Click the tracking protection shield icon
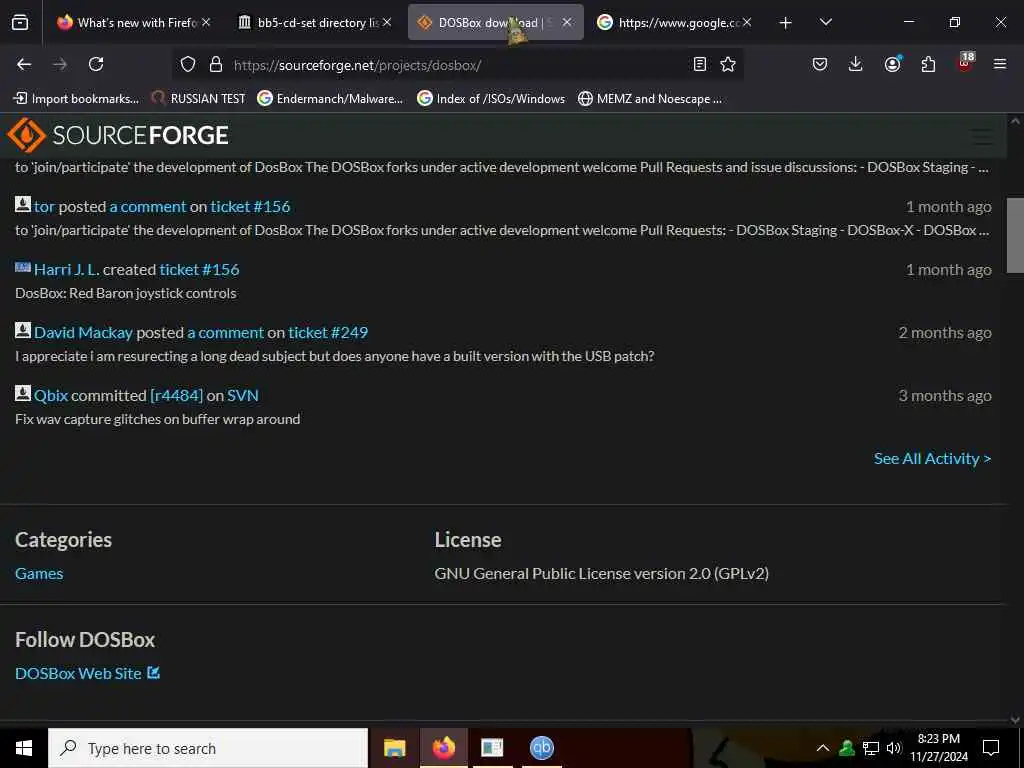This screenshot has height=768, width=1024. pyautogui.click(x=188, y=64)
